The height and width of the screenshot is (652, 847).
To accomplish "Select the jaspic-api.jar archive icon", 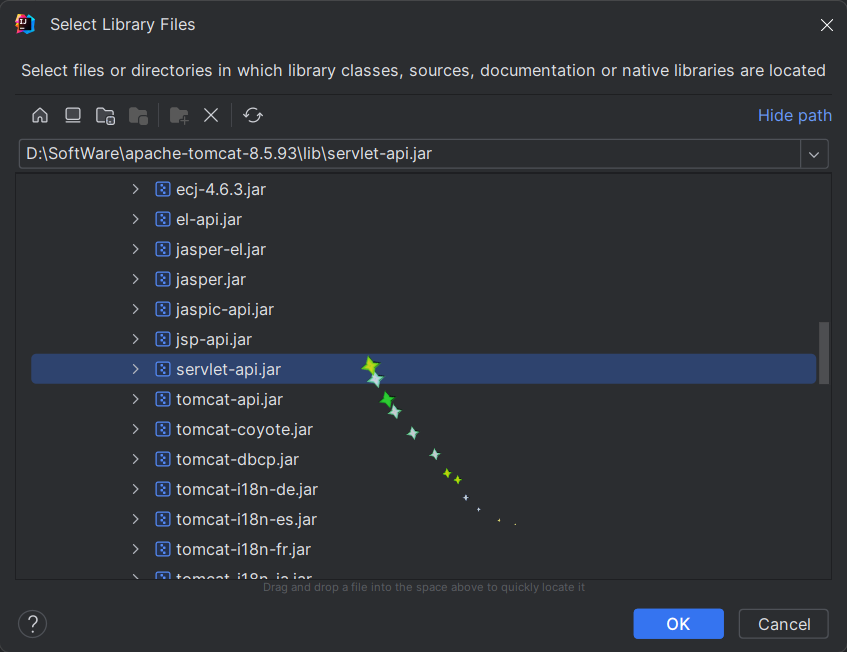I will tap(163, 309).
